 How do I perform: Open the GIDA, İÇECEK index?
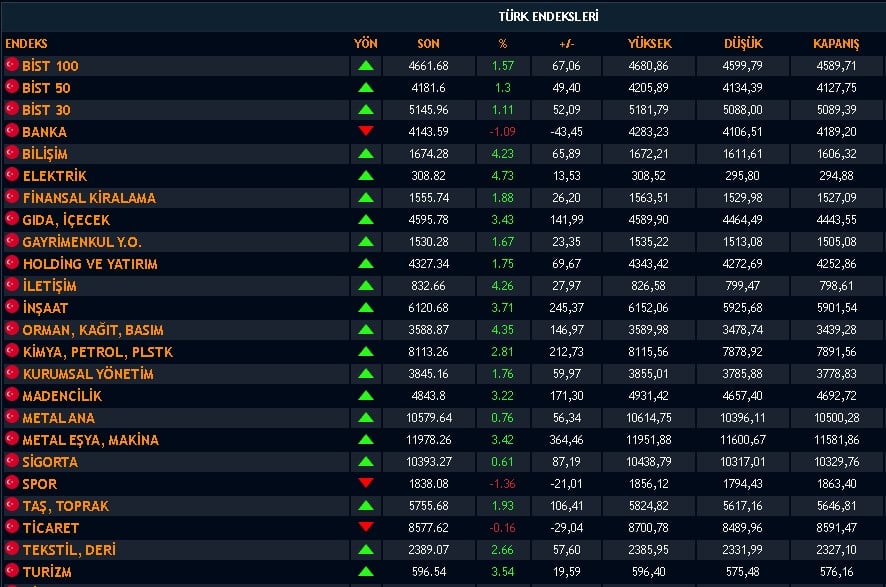coord(66,220)
